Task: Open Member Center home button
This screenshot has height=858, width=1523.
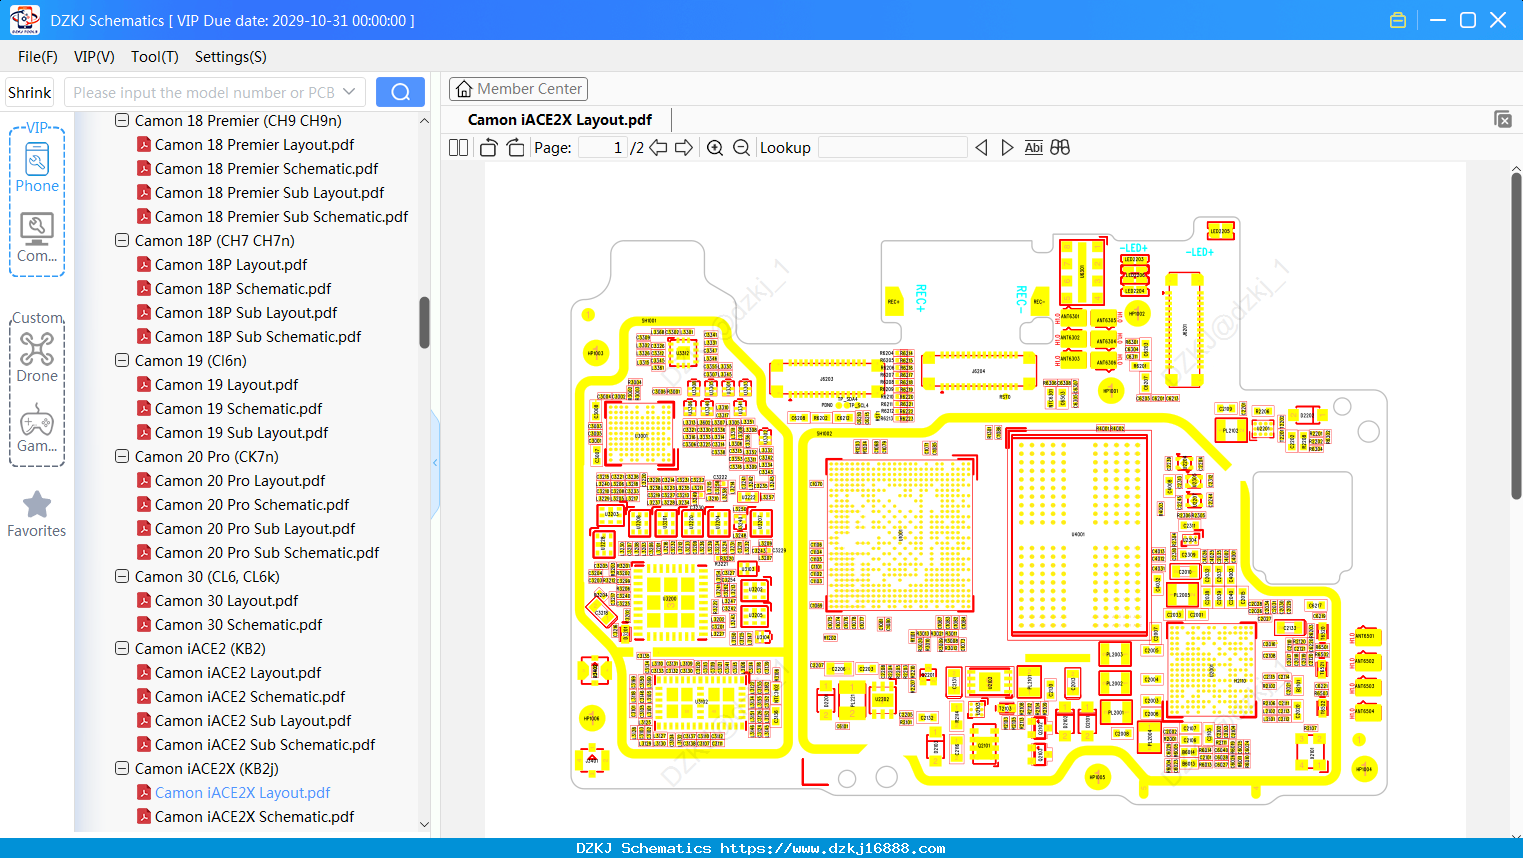Action: tap(518, 89)
